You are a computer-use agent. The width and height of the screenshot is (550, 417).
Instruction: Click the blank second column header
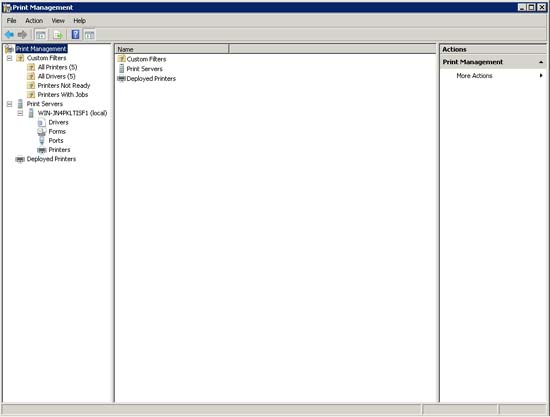(x=332, y=49)
